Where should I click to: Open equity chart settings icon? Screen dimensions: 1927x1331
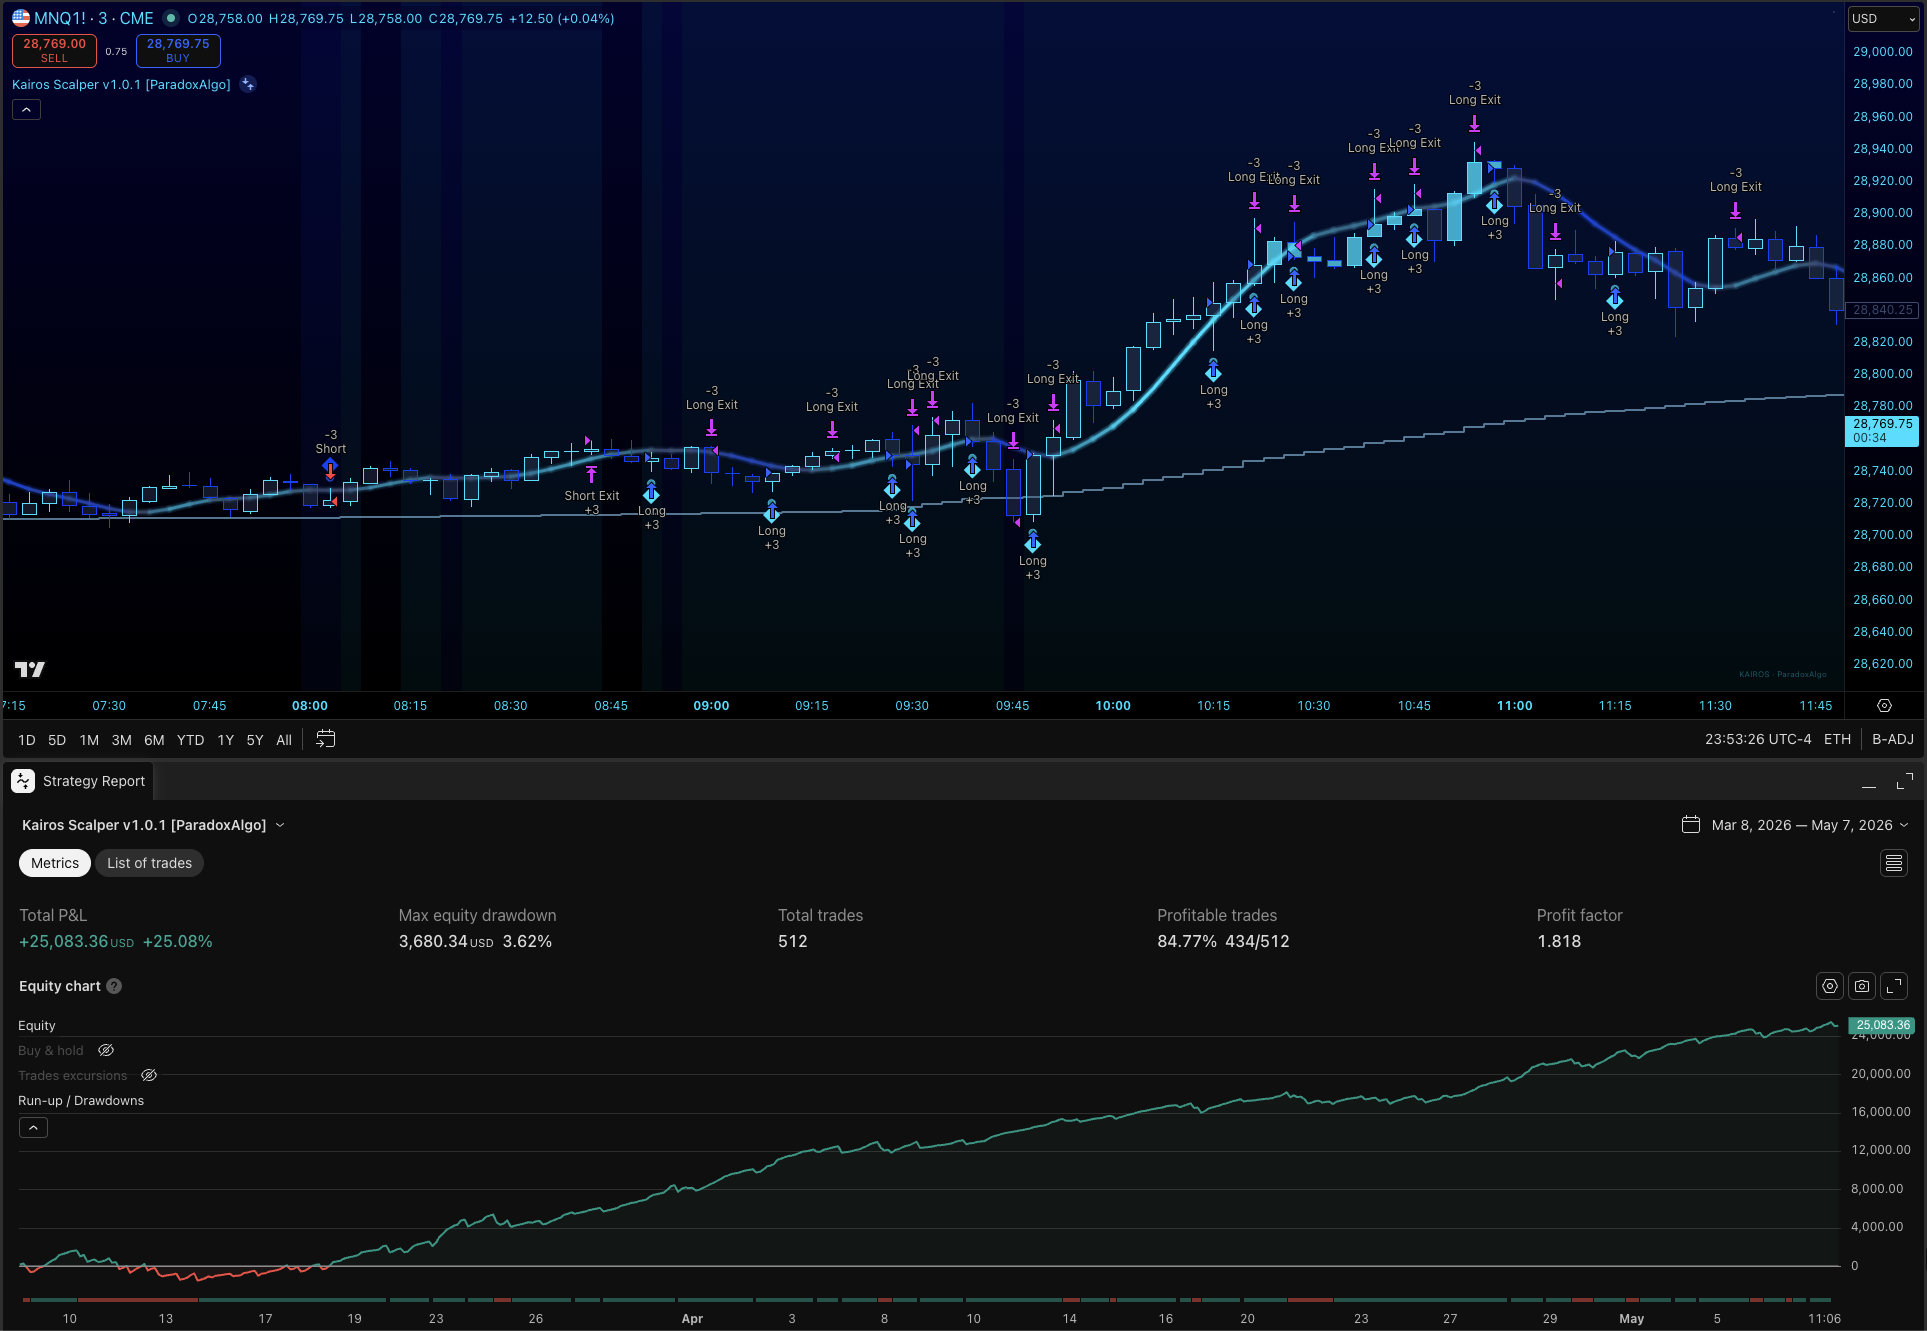point(1829,986)
